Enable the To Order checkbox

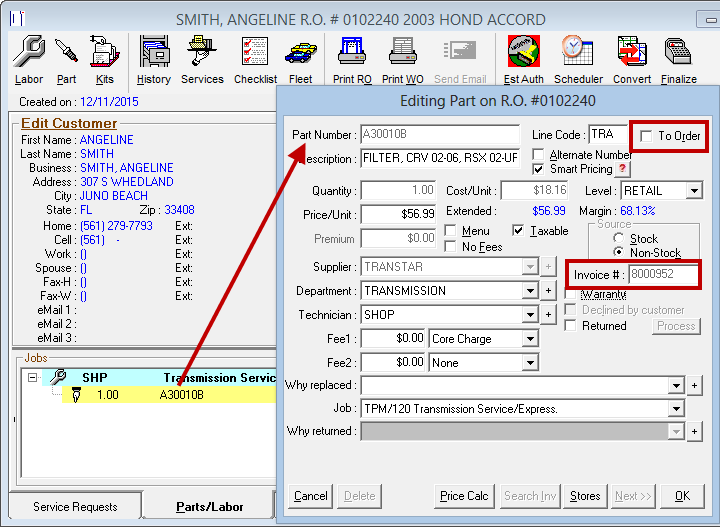click(x=647, y=136)
